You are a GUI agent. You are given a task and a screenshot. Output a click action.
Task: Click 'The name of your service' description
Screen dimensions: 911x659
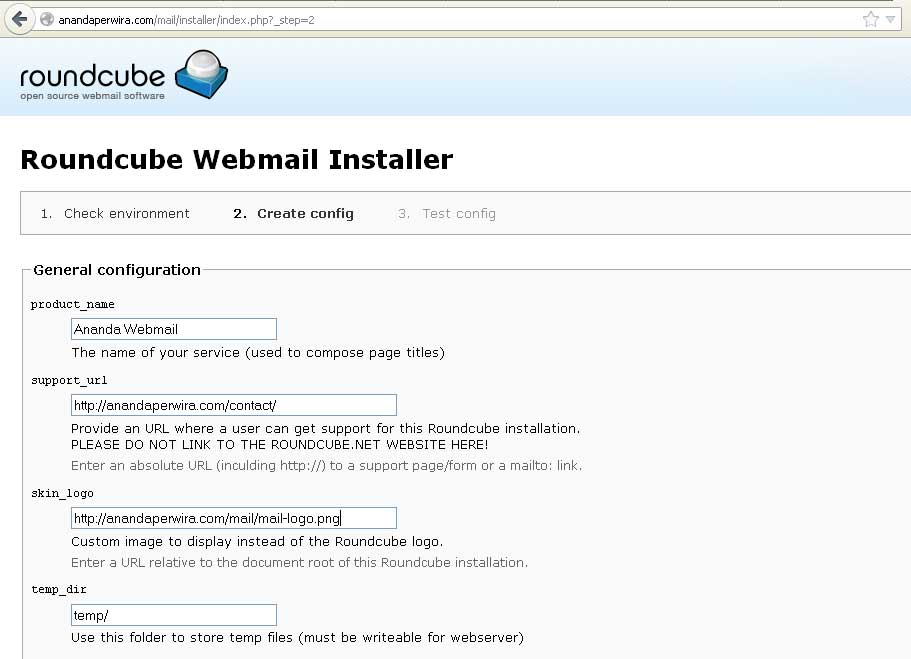coord(258,353)
